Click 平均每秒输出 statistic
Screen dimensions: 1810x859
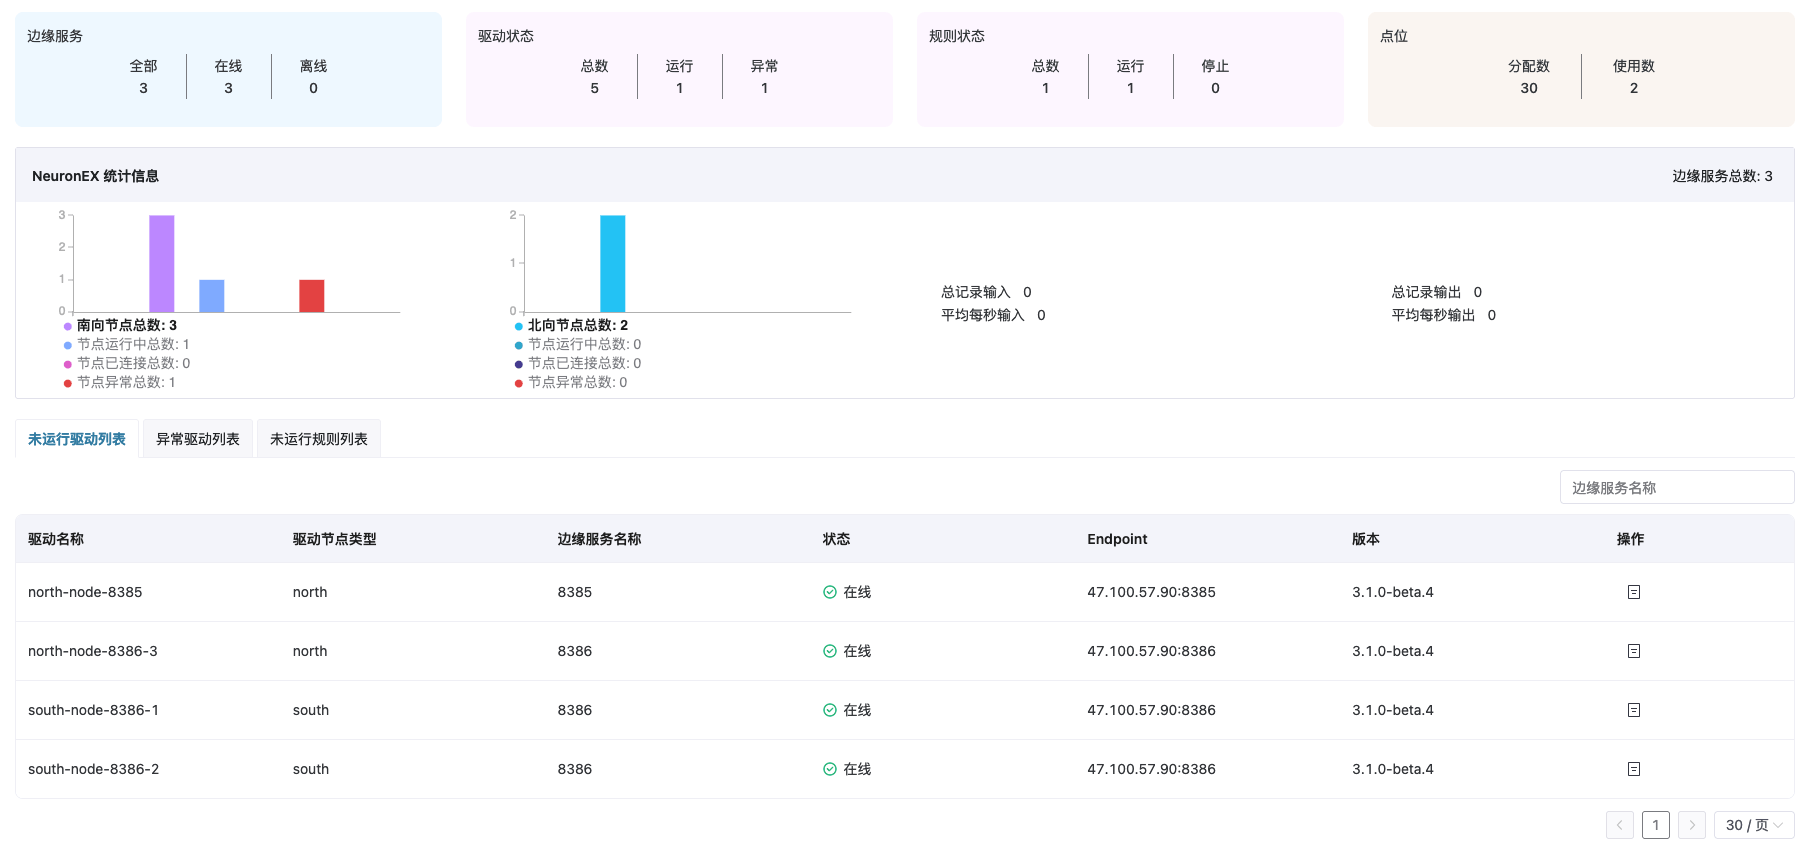tap(1444, 315)
